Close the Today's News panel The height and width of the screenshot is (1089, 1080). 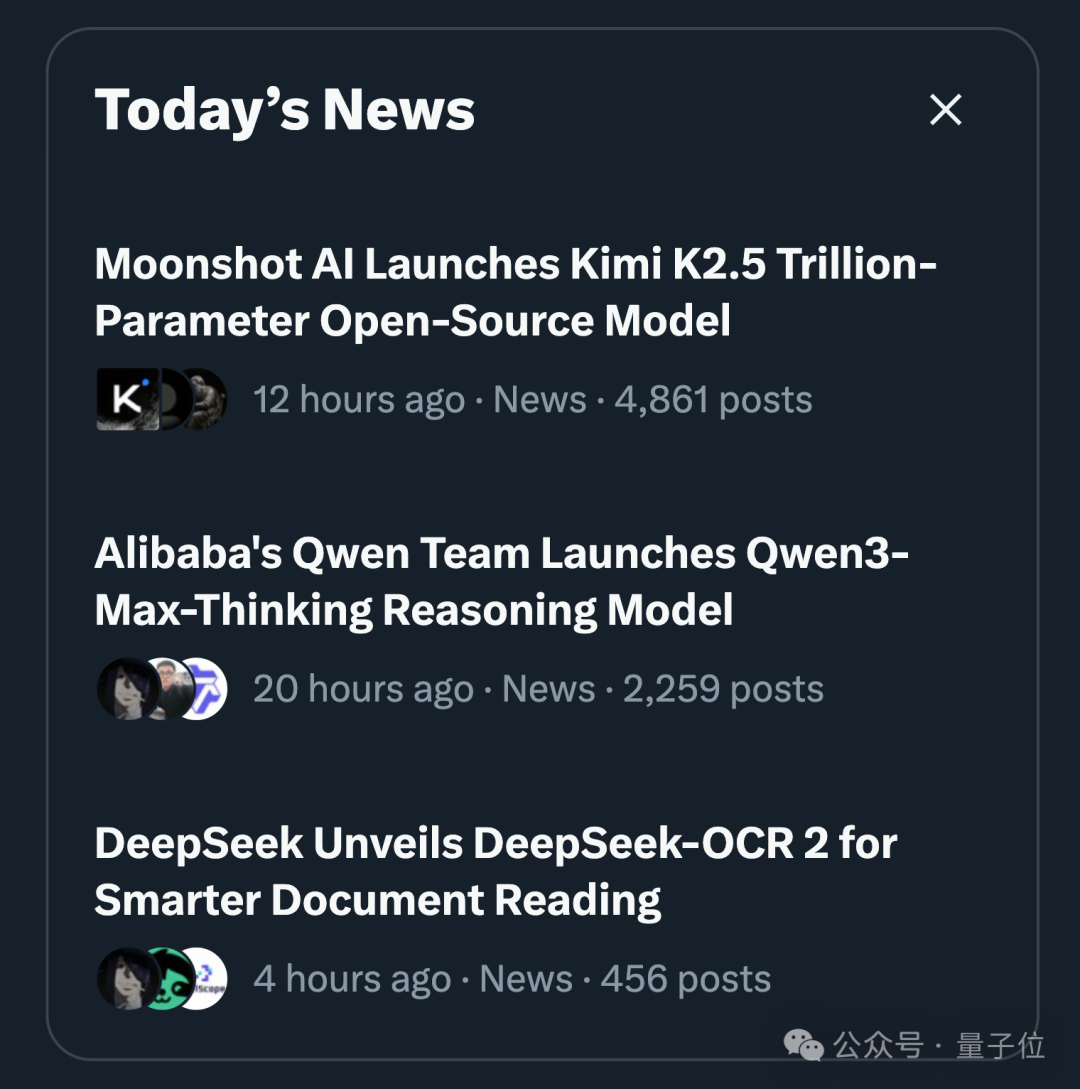pyautogui.click(x=945, y=110)
